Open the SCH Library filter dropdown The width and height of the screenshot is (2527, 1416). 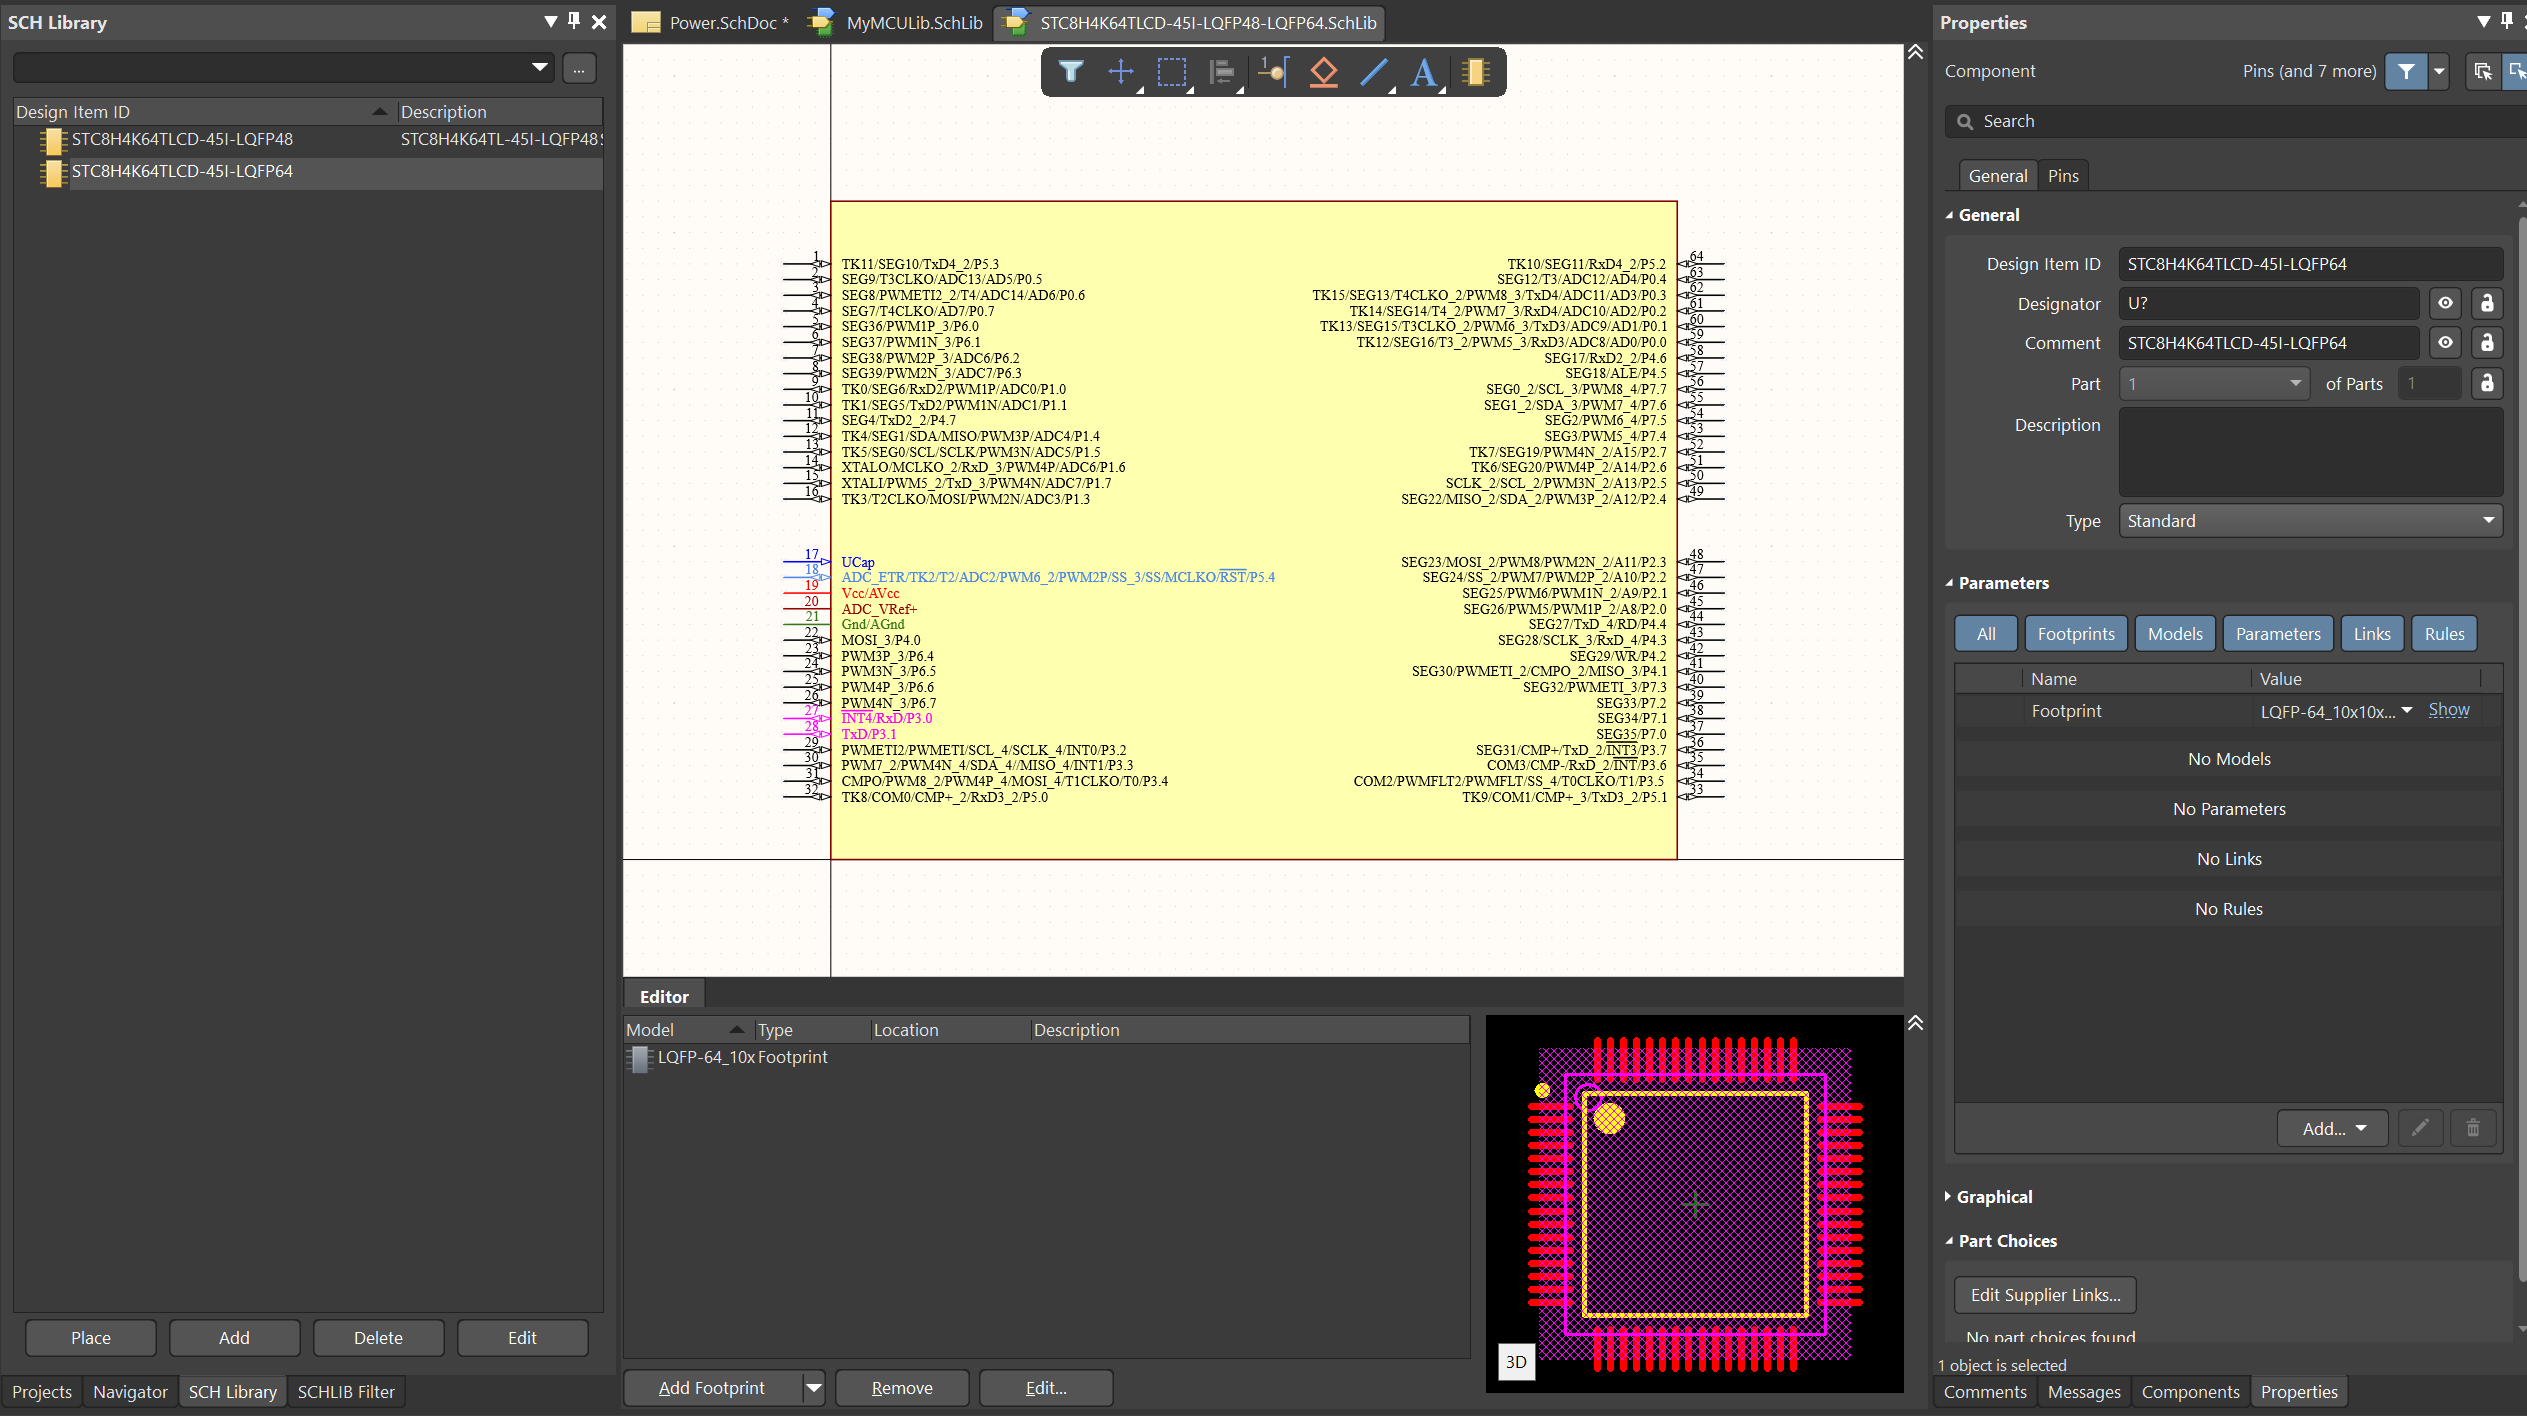540,68
